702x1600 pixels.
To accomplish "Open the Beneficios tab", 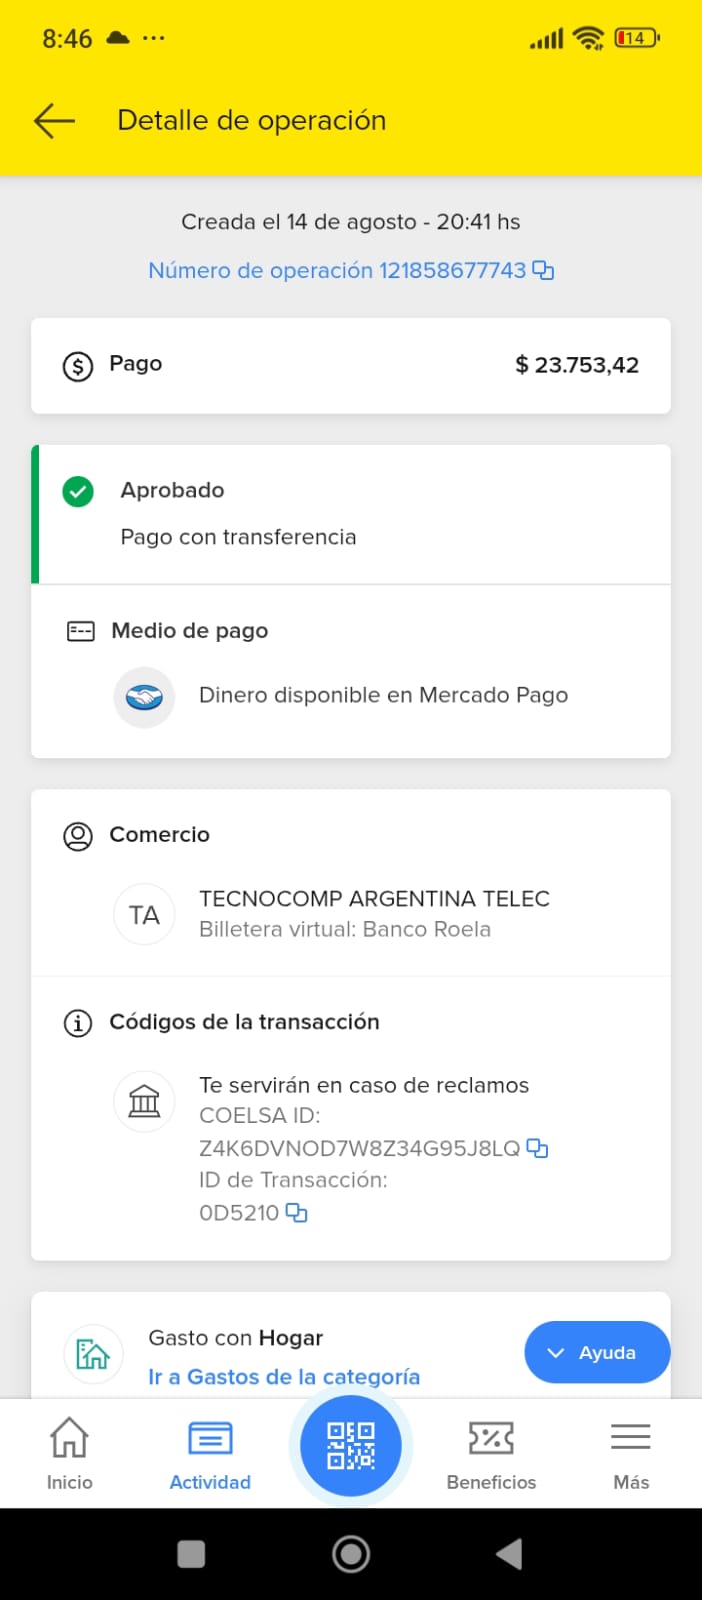I will pos(491,1453).
